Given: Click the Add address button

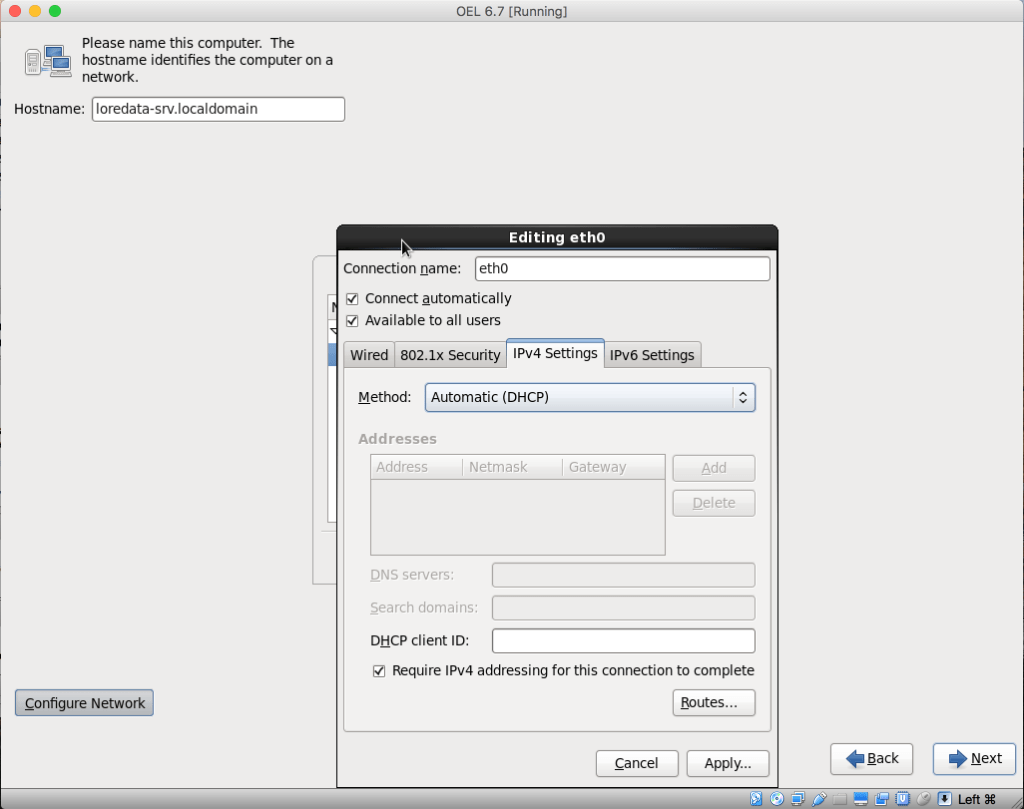Looking at the screenshot, I should [714, 468].
